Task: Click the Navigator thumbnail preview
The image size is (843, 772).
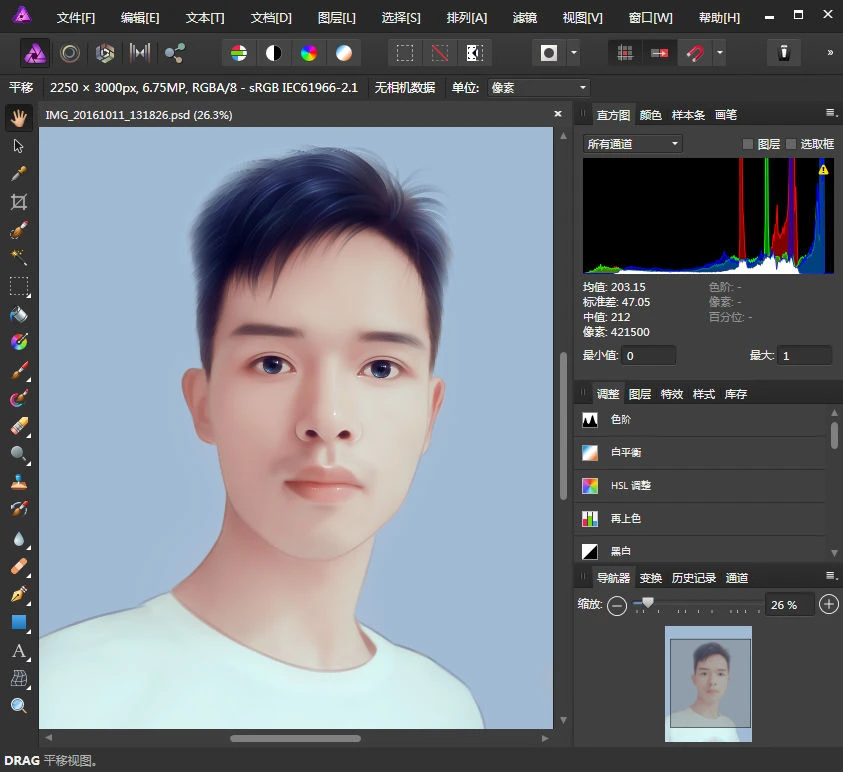Action: pos(708,685)
